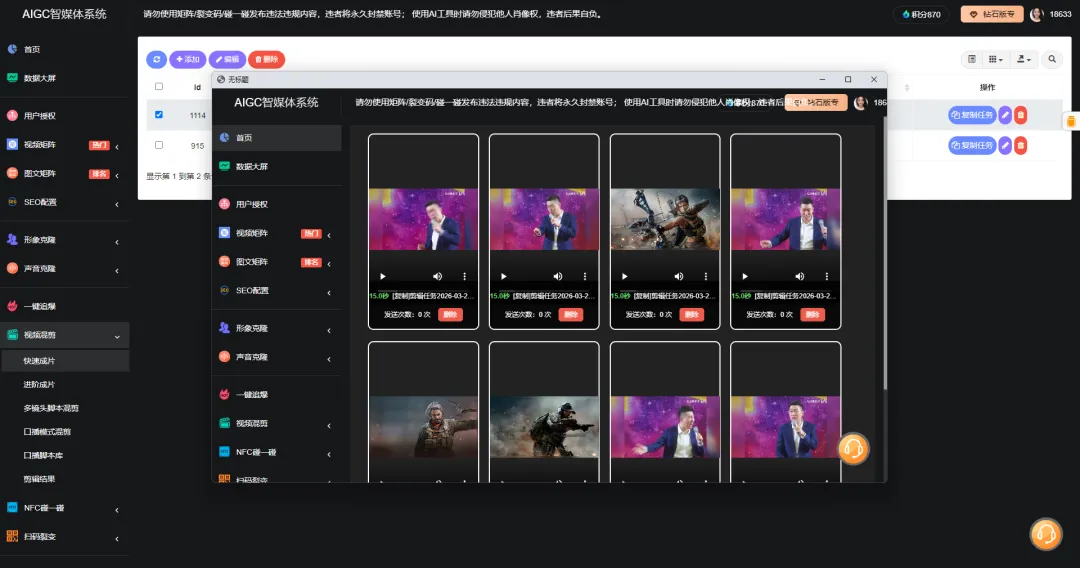Click the 添加 button in main toolbar
1080x568 pixels.
click(x=187, y=59)
